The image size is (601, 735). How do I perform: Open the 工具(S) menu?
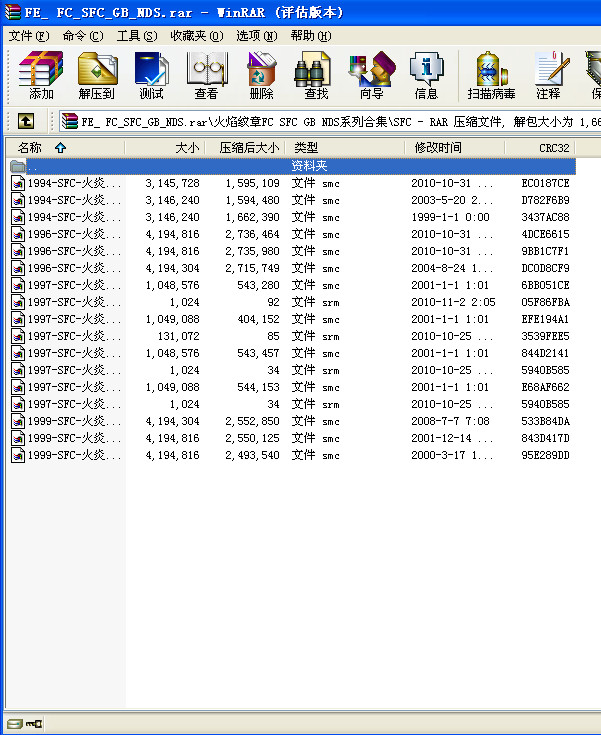tap(137, 36)
